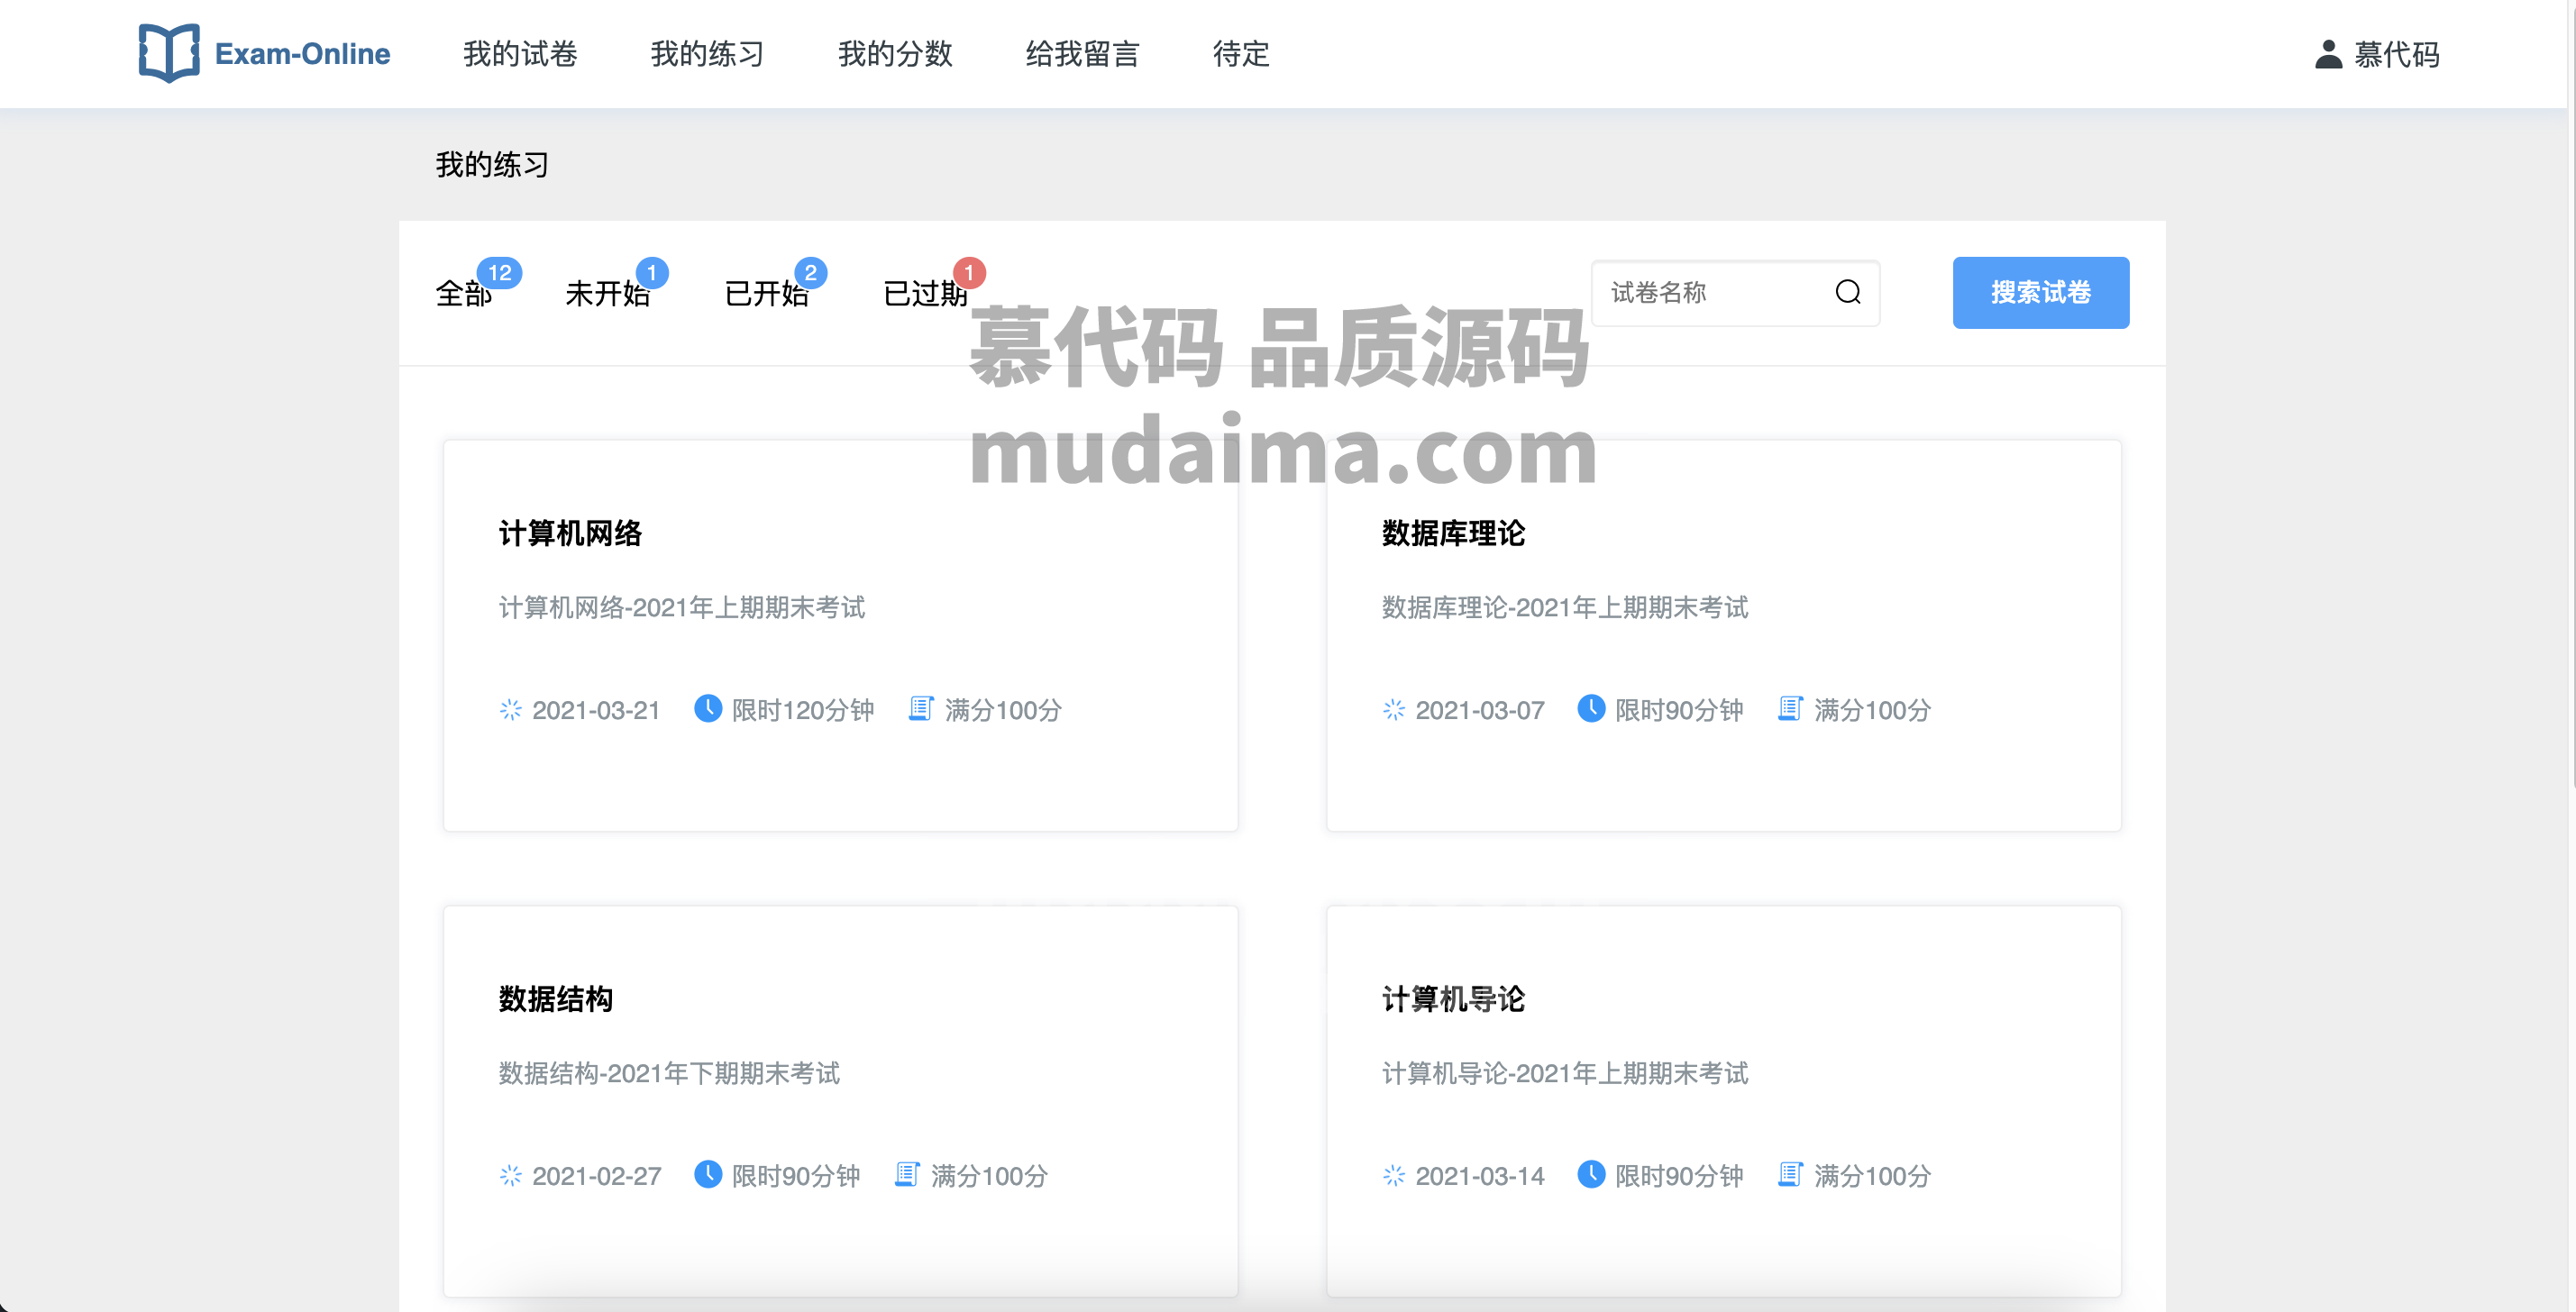Open the 慕代码 user name
The image size is (2576, 1312).
point(2396,54)
